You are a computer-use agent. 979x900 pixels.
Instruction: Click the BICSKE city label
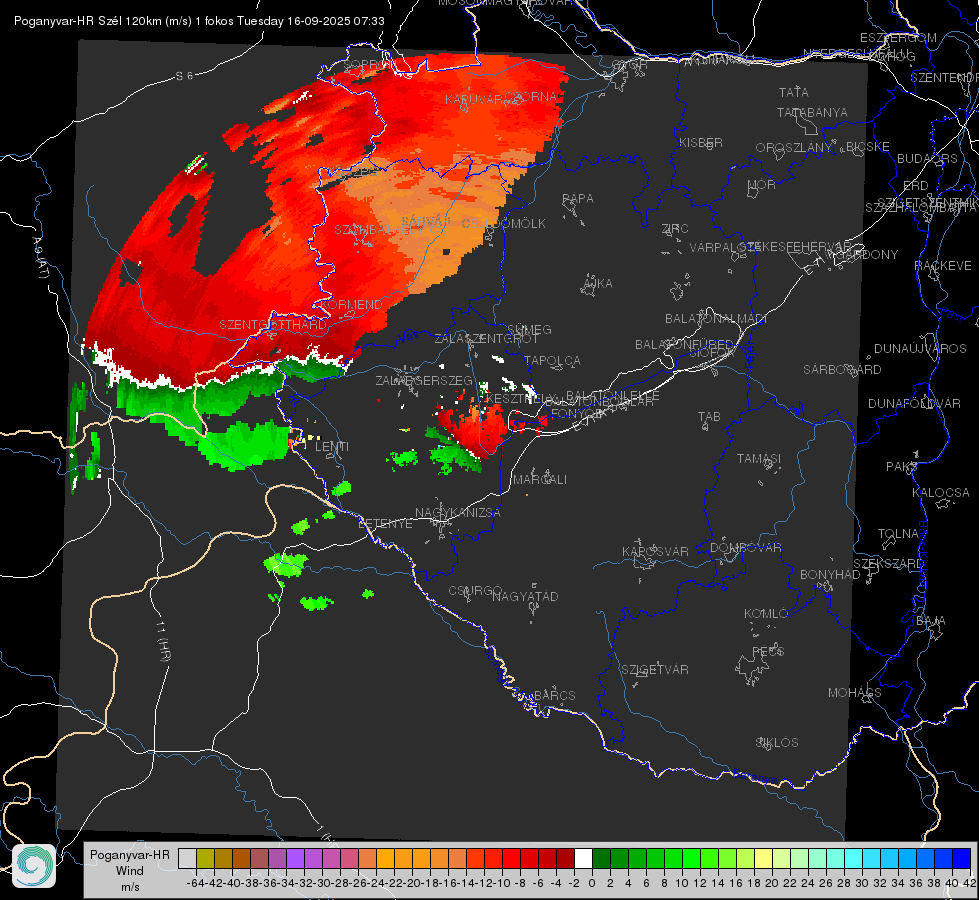(867, 147)
